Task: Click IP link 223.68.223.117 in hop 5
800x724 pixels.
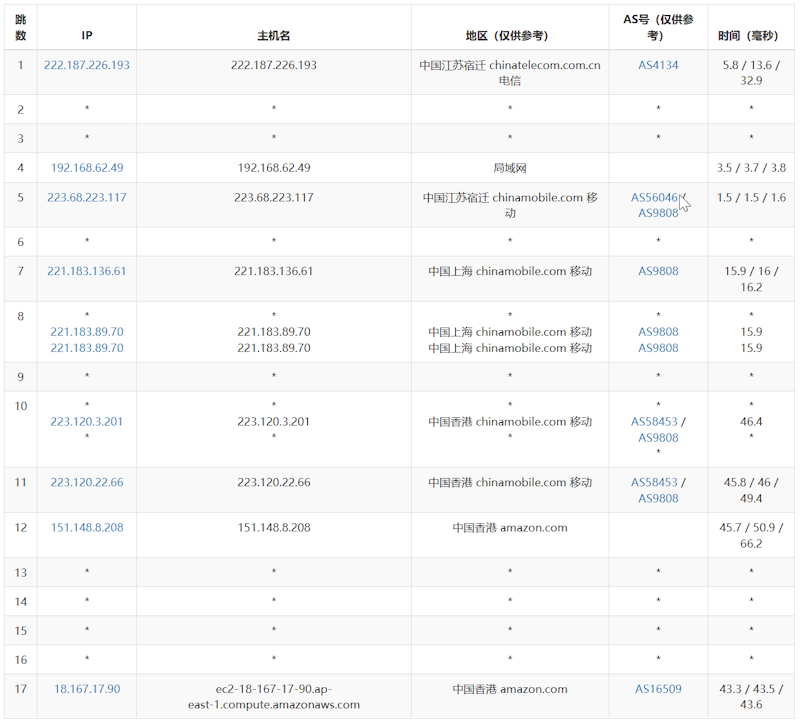Action: tap(87, 197)
